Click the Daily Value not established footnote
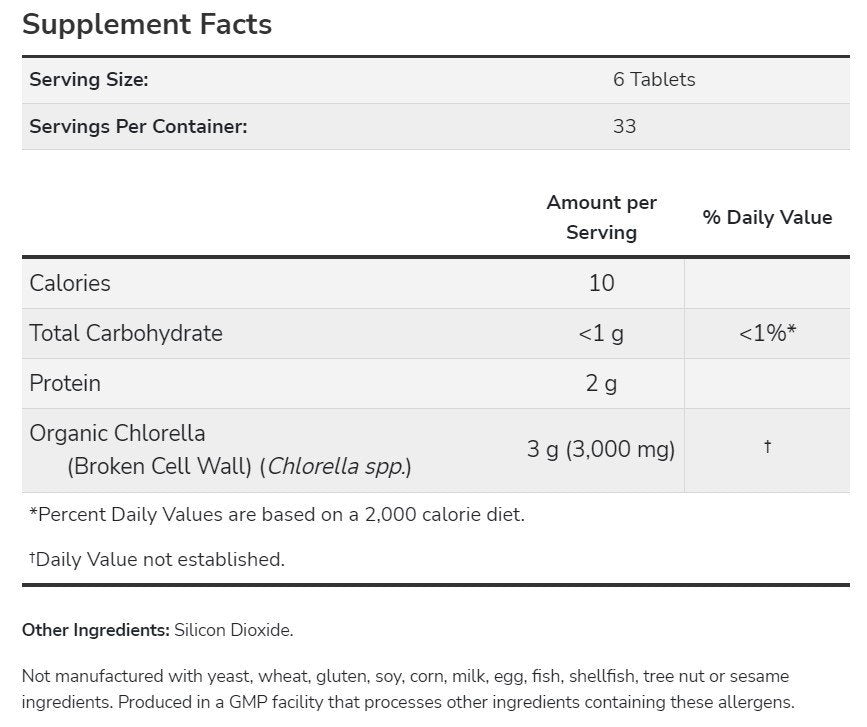Viewport: 867px width, 727px height. [x=157, y=560]
